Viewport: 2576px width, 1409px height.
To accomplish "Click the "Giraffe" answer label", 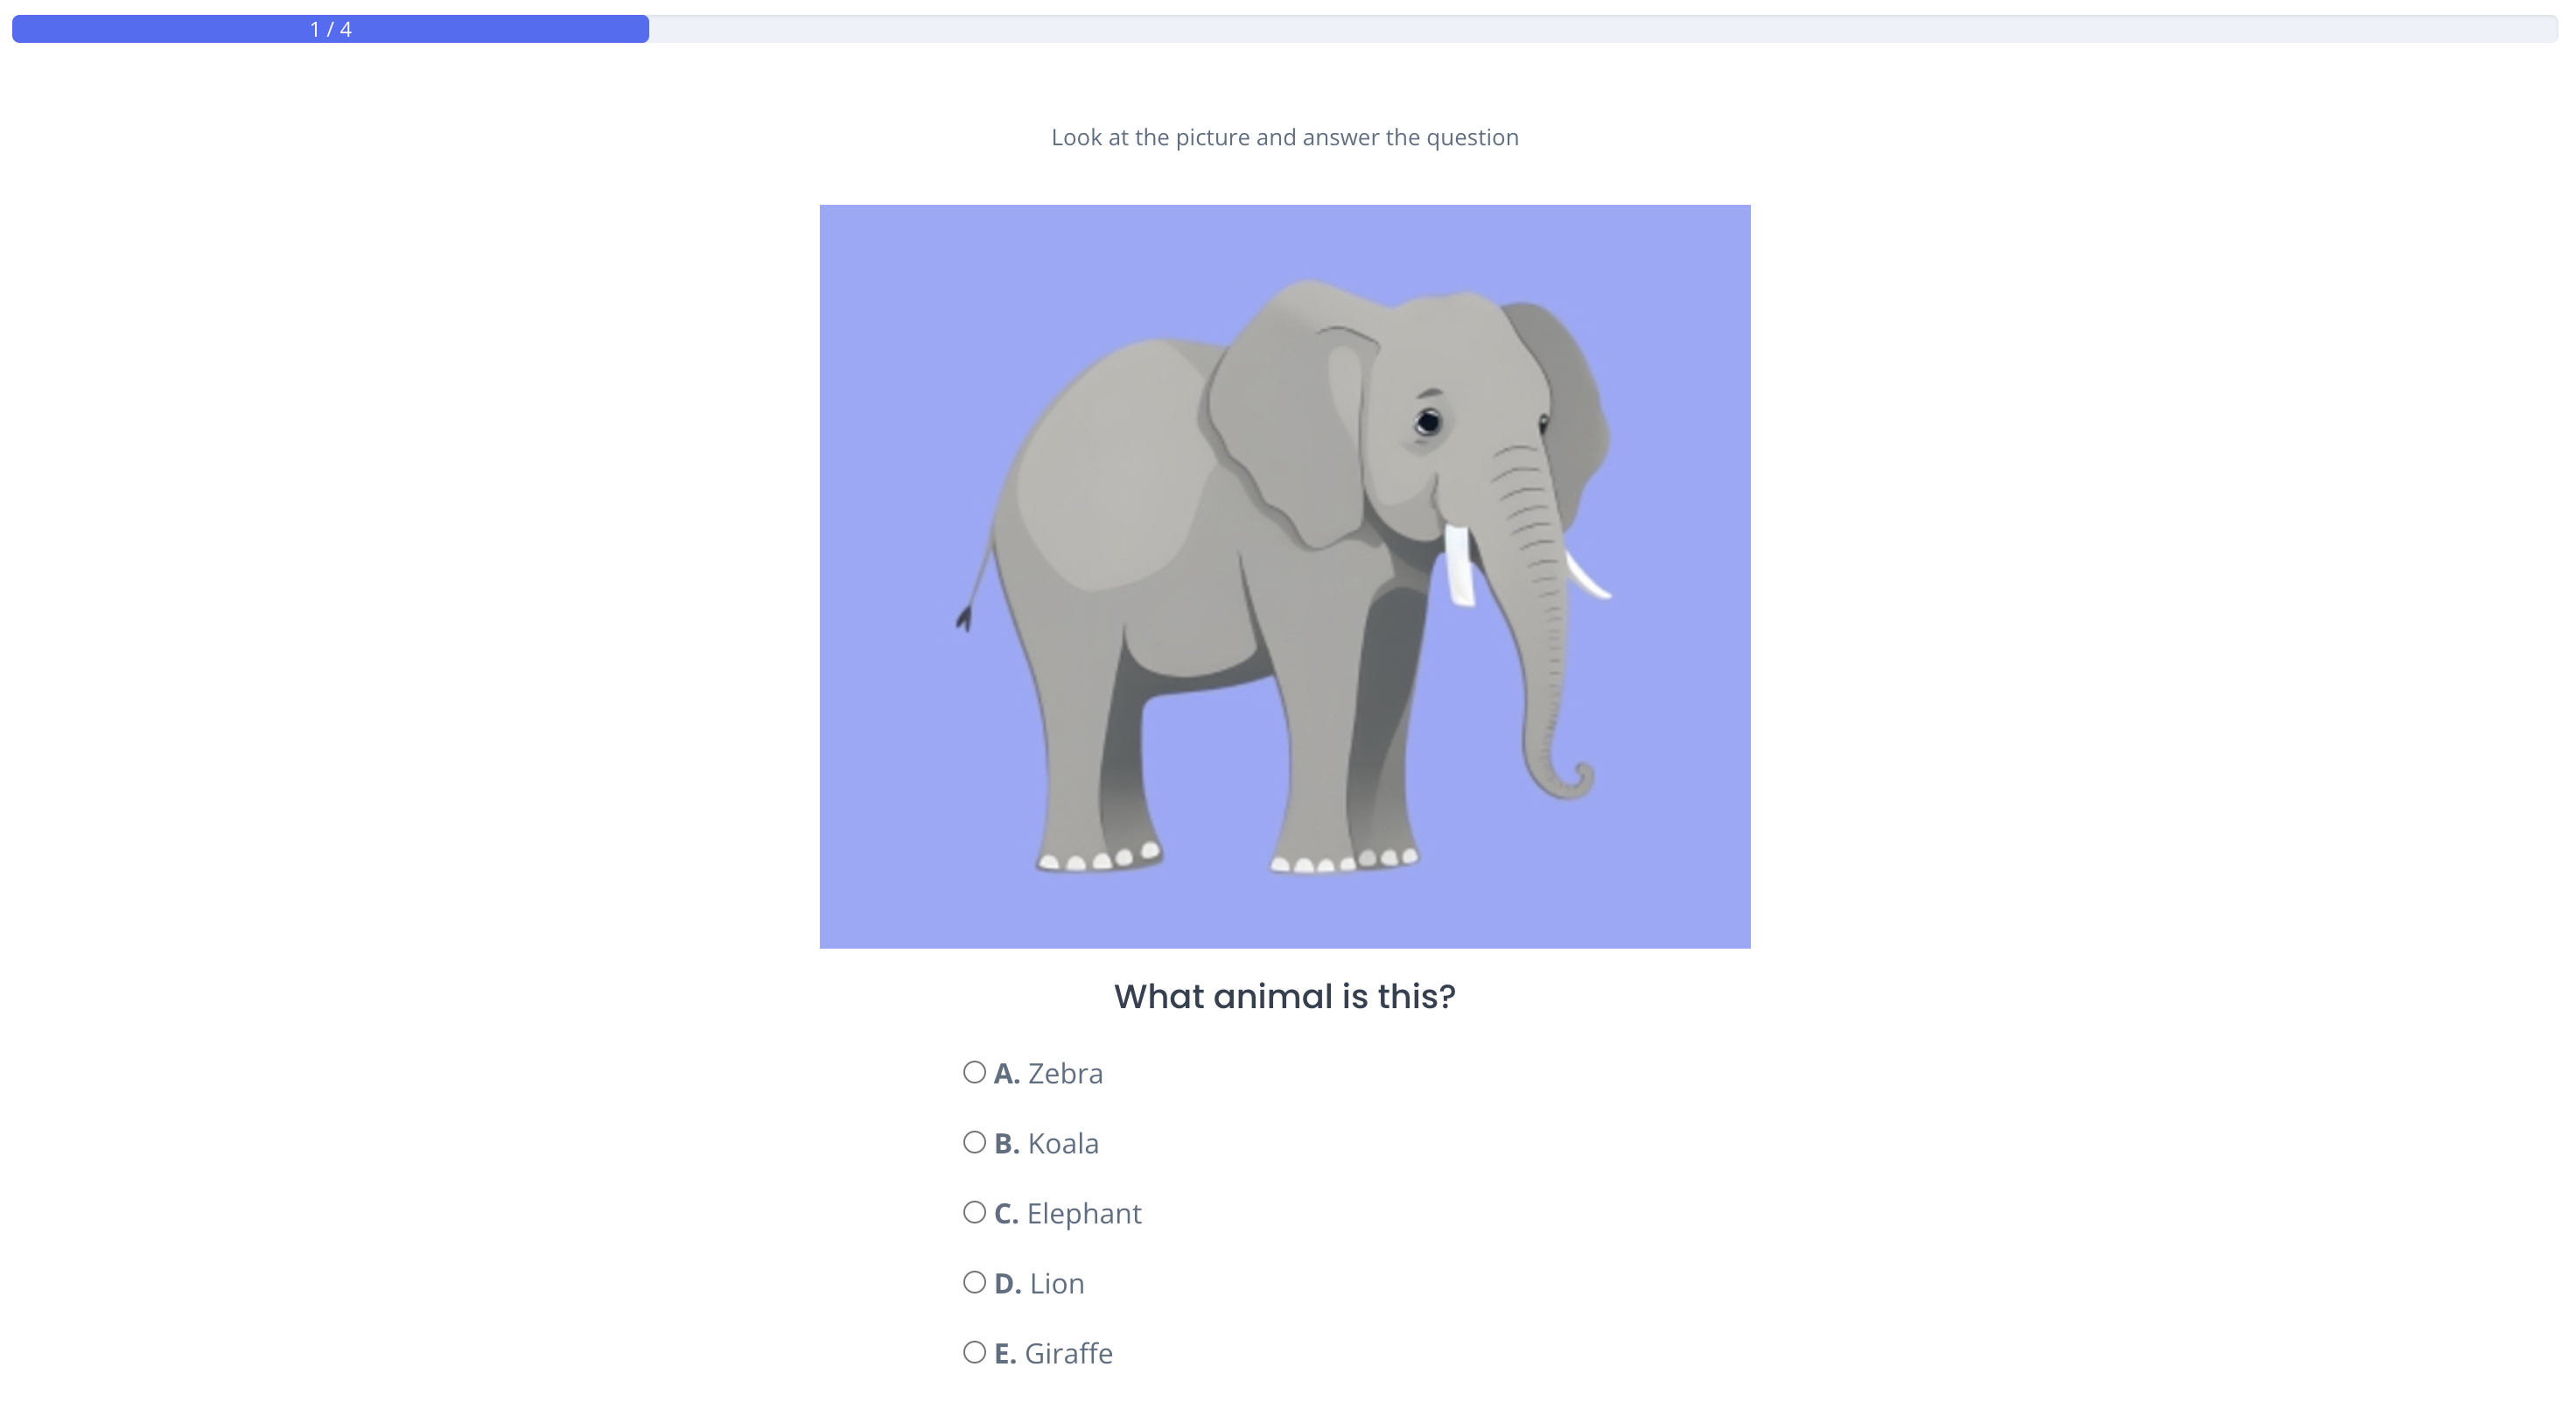I will click(x=1068, y=1353).
